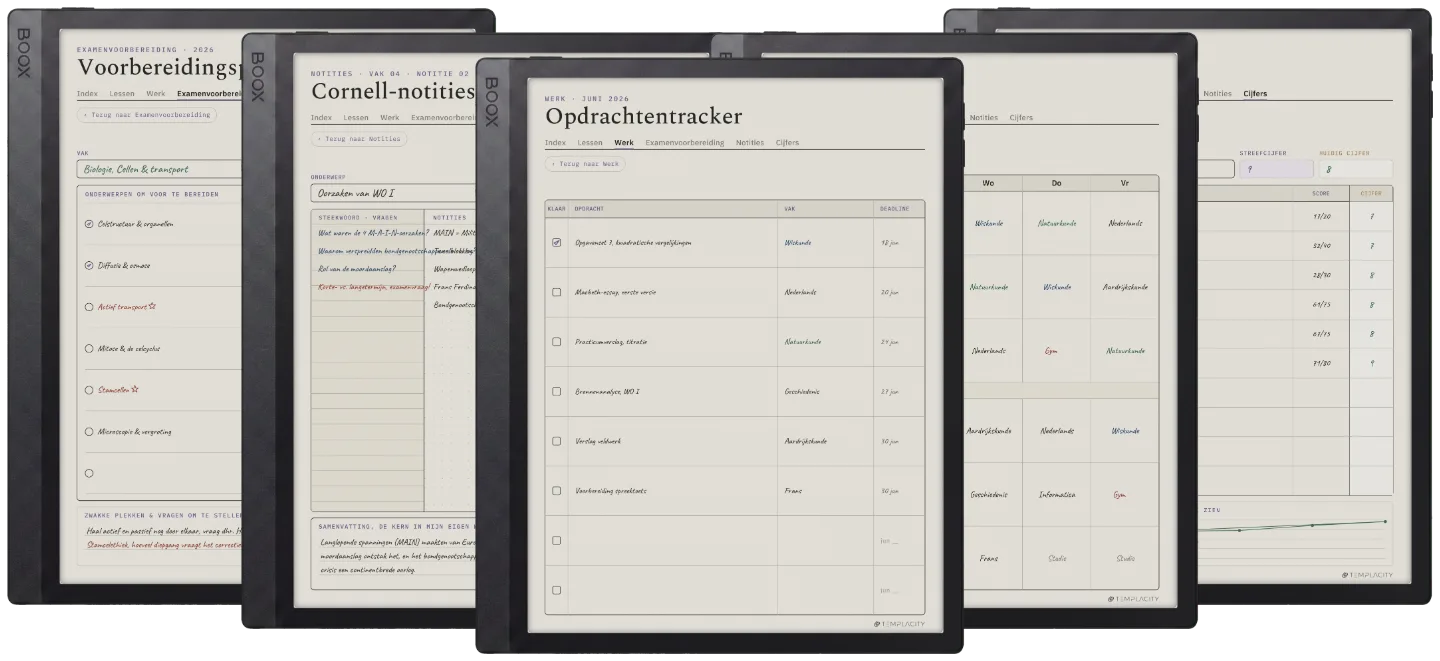Go back via the Terug naar Werk button
Image resolution: width=1440 pixels, height=661 pixels.
[x=585, y=163]
